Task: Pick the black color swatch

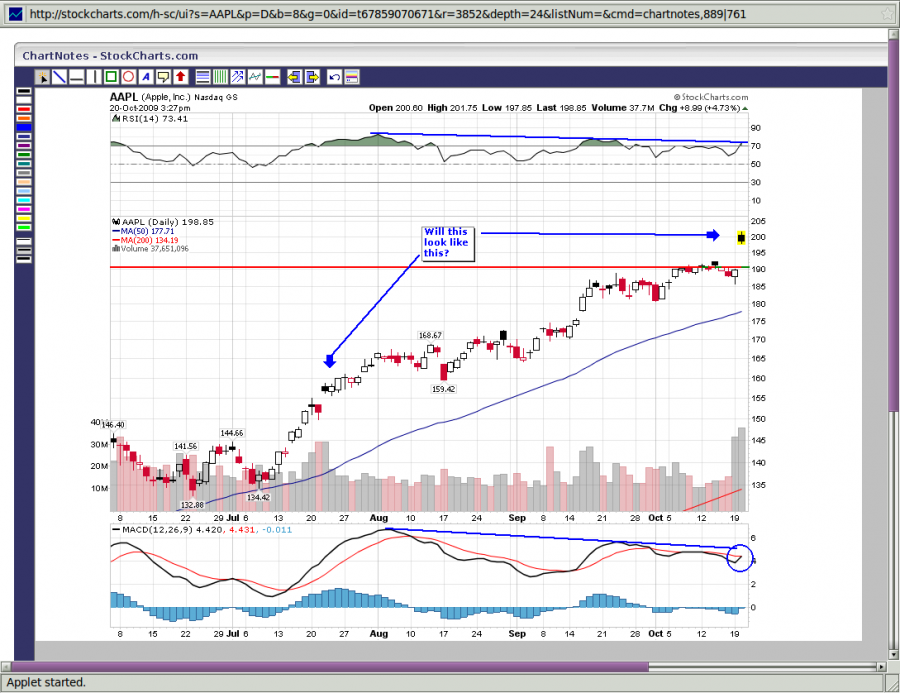Action: [24, 91]
